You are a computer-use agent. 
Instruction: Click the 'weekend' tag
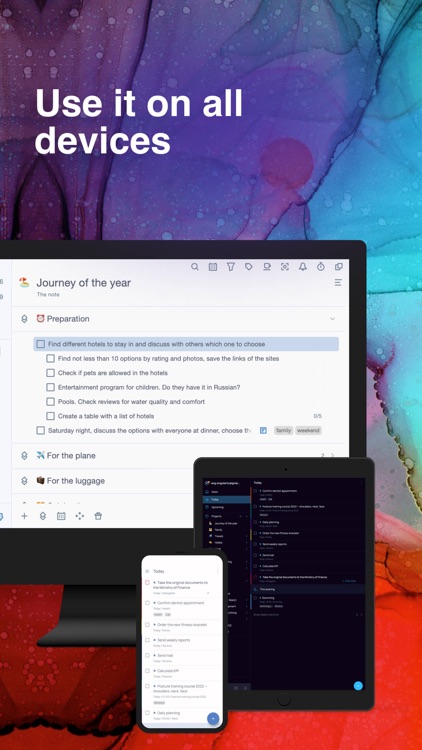tap(308, 430)
